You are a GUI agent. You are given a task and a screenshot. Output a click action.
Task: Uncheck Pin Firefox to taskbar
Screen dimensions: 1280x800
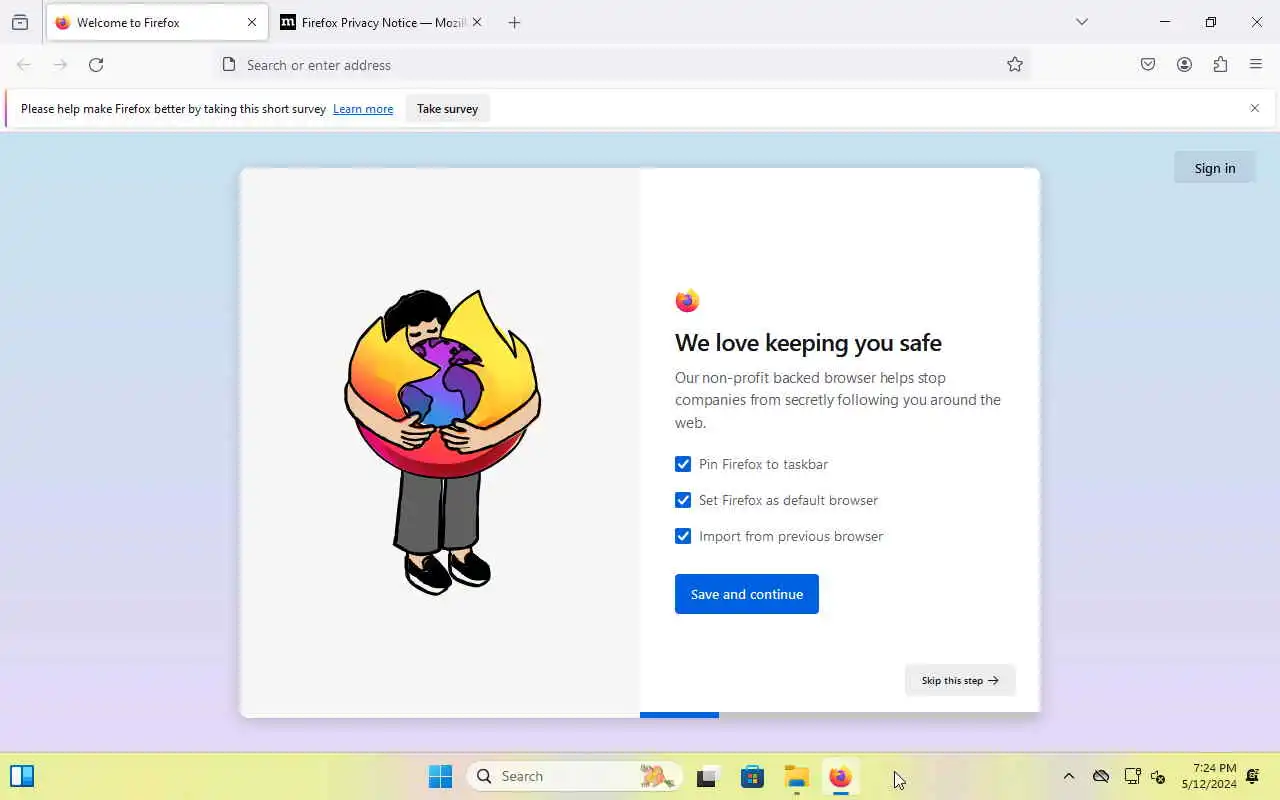tap(683, 464)
